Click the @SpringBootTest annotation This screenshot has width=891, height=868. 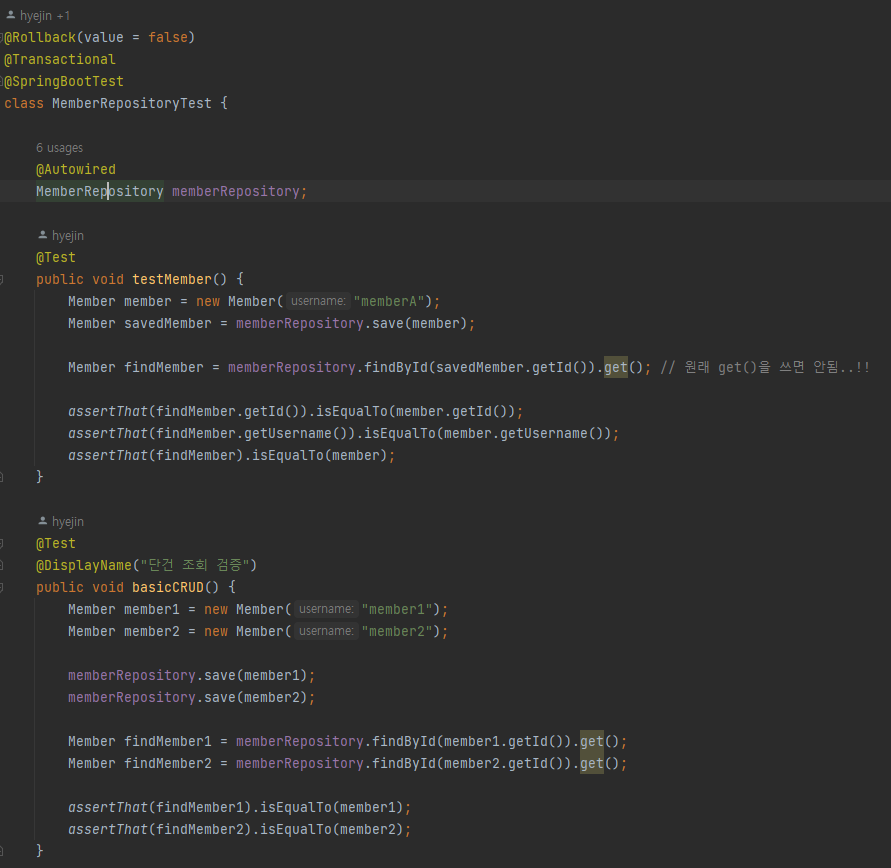coord(64,82)
